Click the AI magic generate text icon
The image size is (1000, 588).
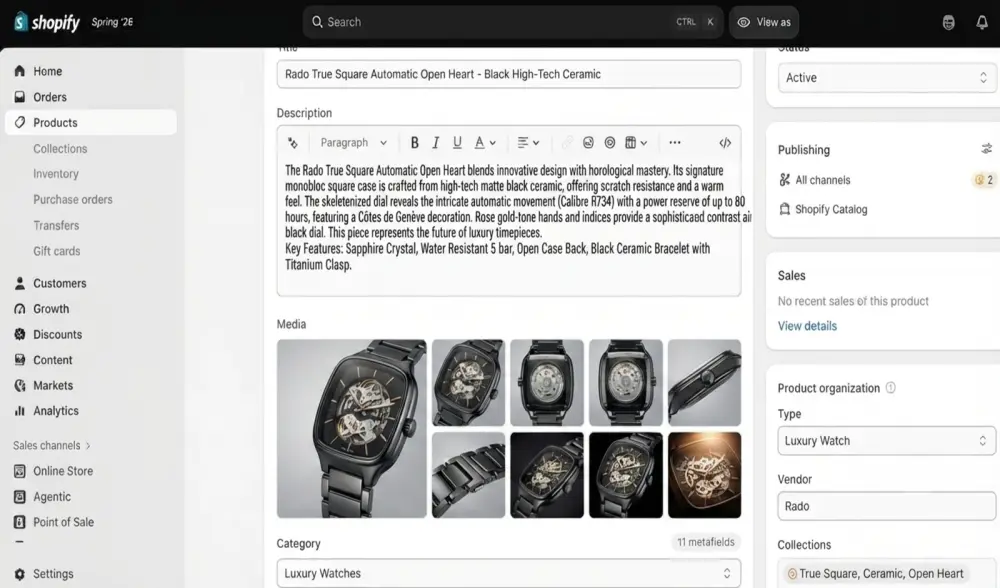pyautogui.click(x=293, y=143)
